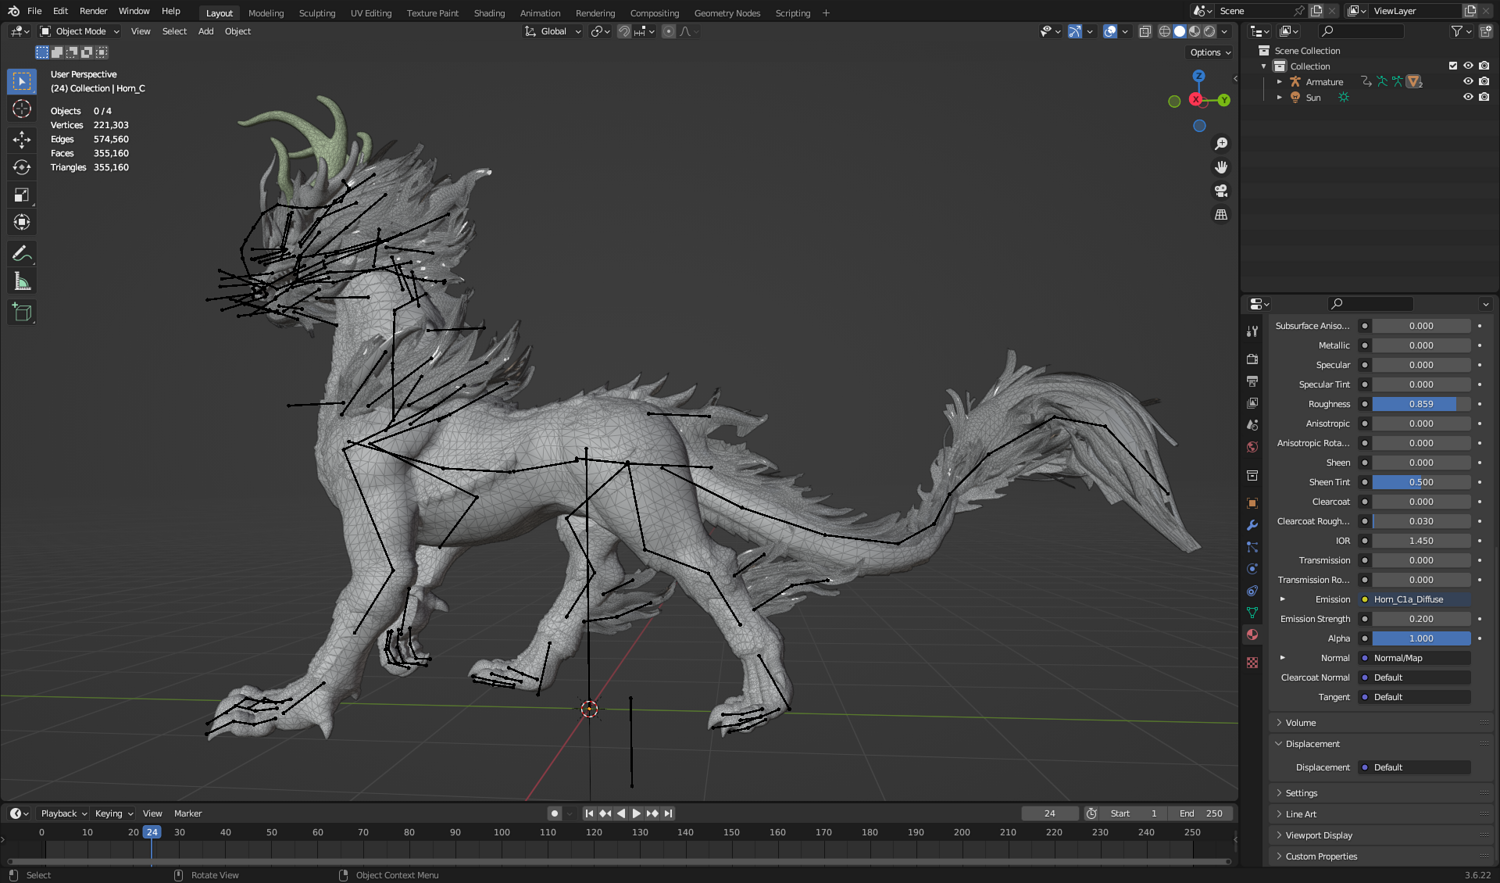Screen dimensions: 1500x883
Task: Switch to wireframe viewport shading
Action: click(1165, 31)
